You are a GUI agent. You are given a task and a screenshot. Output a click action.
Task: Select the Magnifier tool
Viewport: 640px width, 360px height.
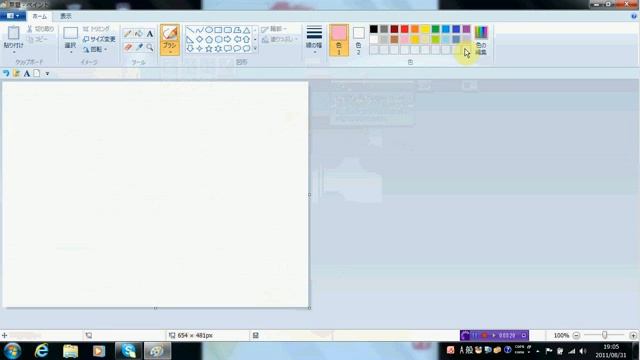150,47
